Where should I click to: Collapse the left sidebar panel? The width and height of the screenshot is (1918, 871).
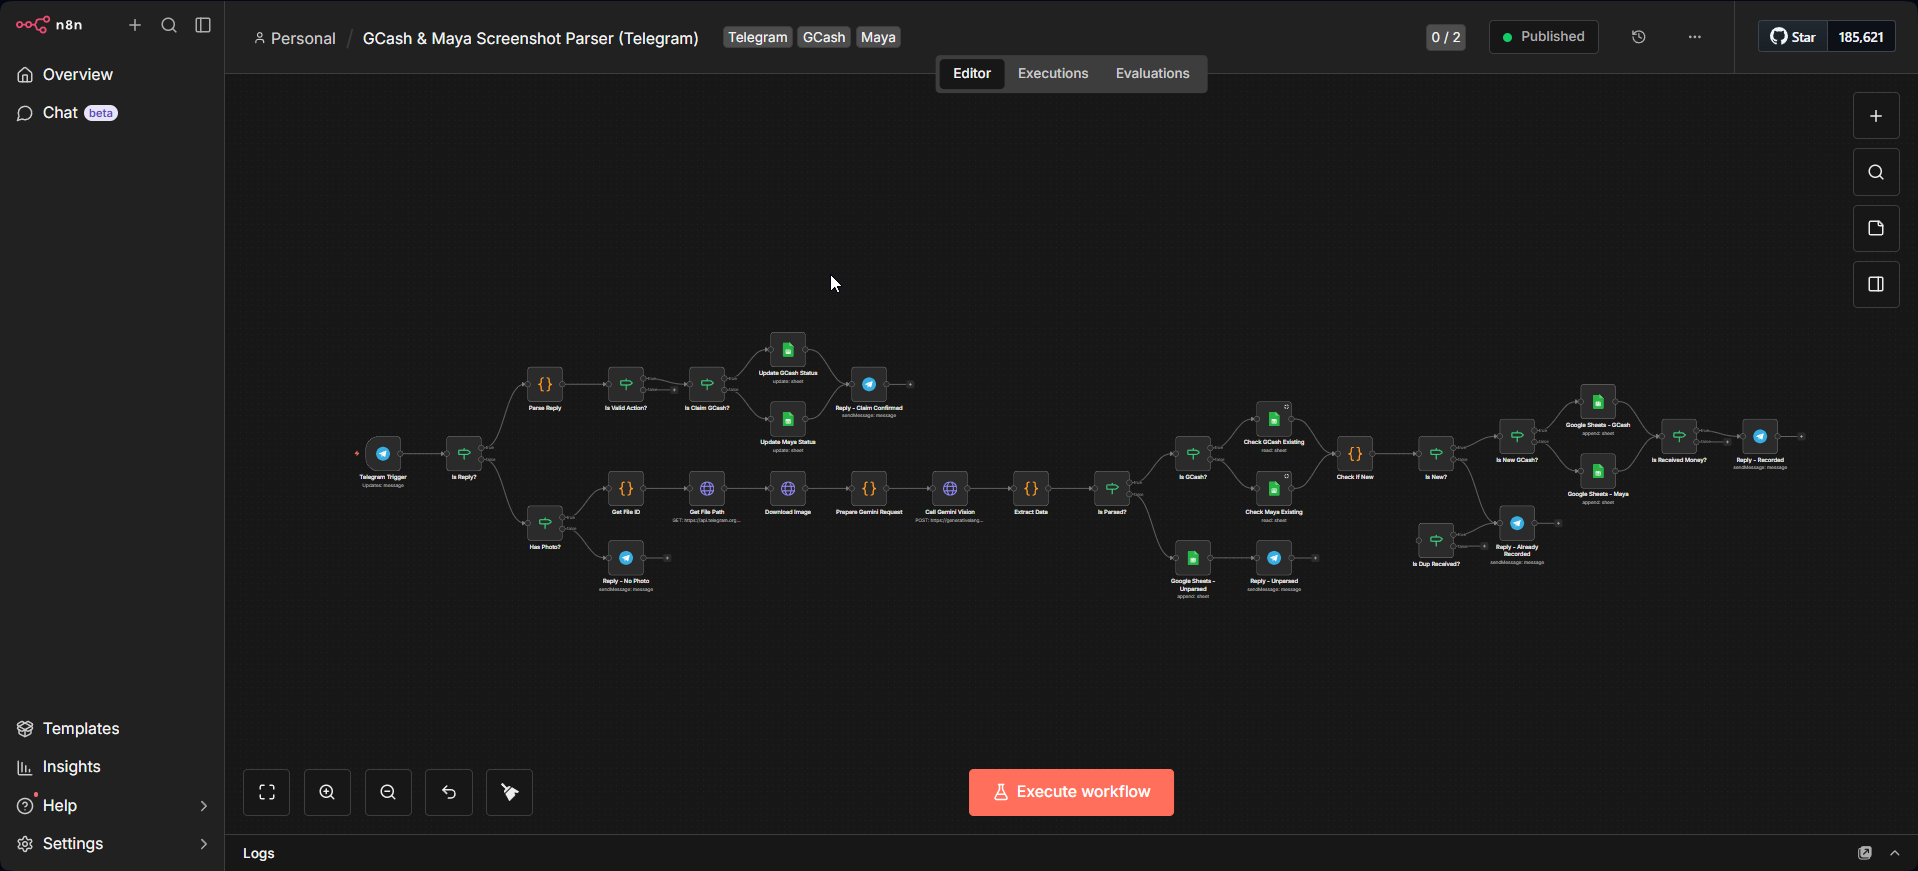(203, 25)
